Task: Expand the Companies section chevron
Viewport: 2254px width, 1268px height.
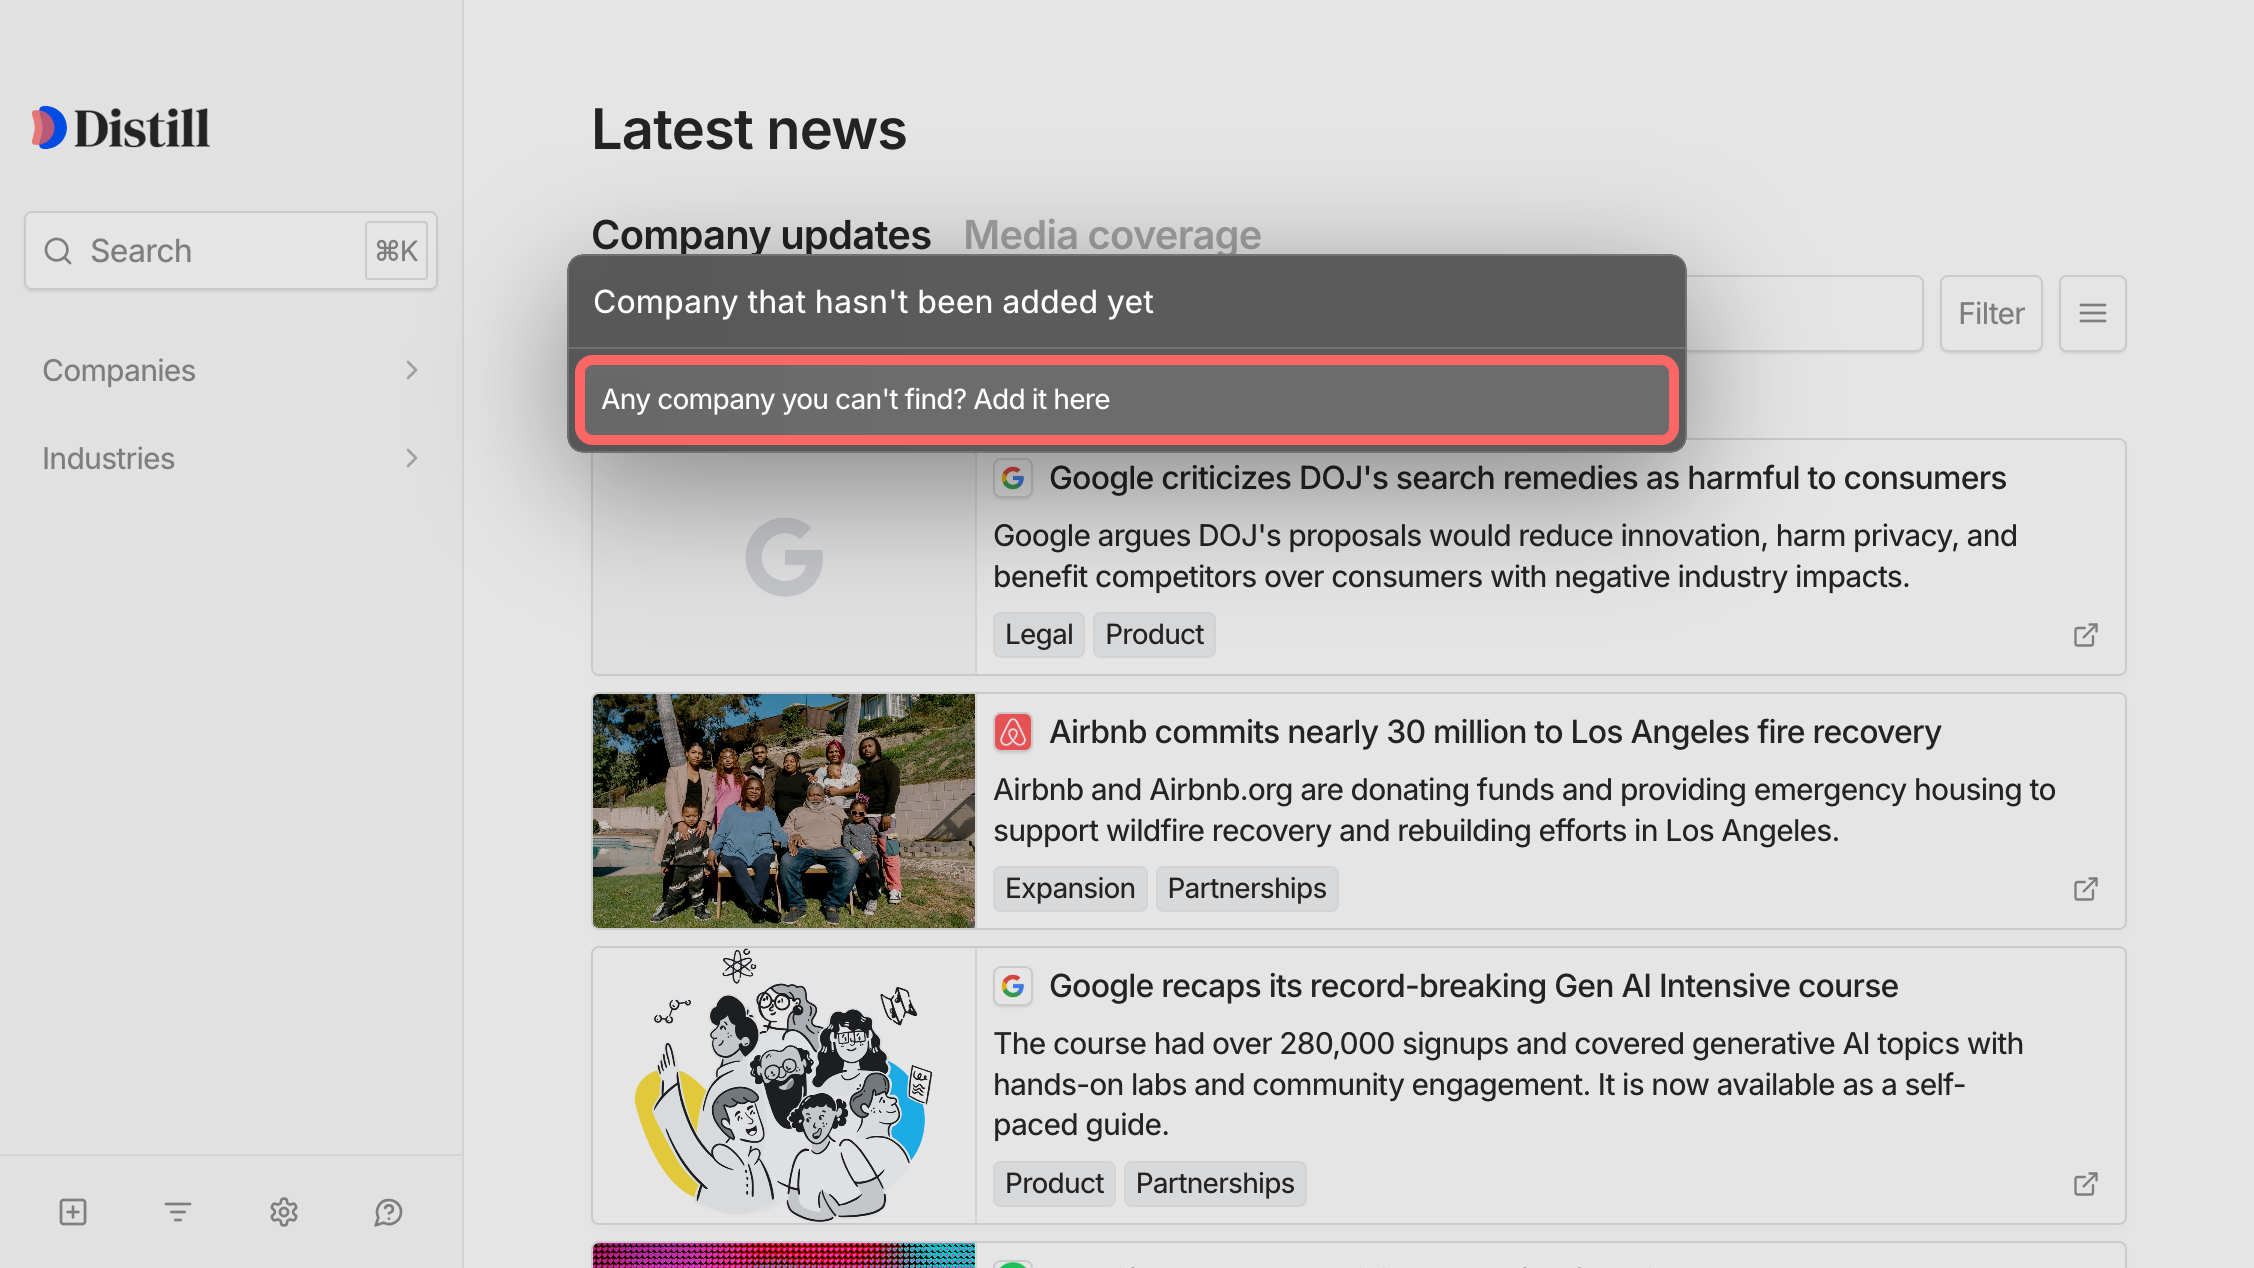Action: [411, 371]
